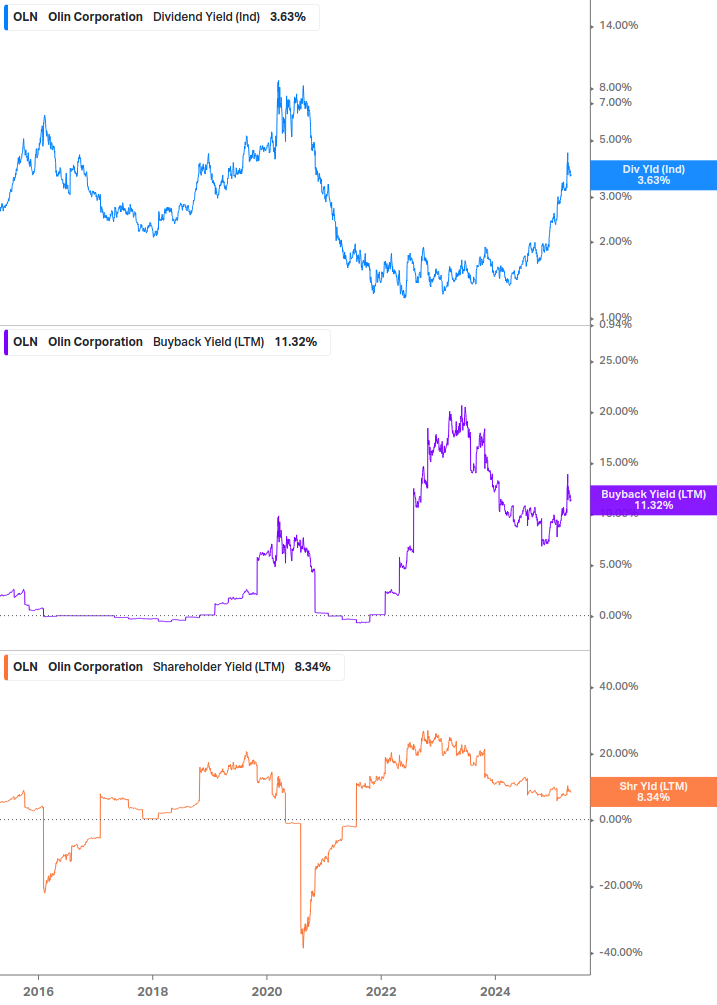The height and width of the screenshot is (1005, 717).
Task: Click the 7.00% dividend yield axis label
Action: pos(615,103)
